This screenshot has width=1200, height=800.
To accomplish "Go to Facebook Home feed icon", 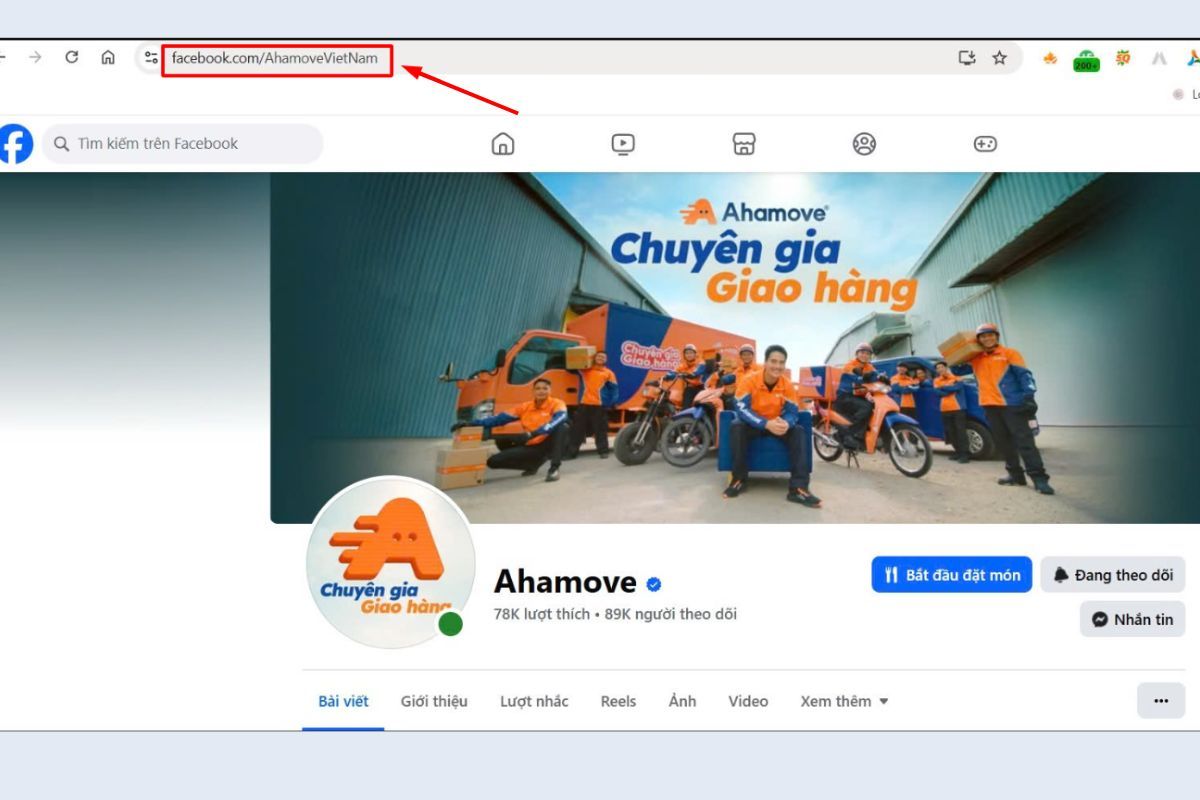I will [x=503, y=144].
